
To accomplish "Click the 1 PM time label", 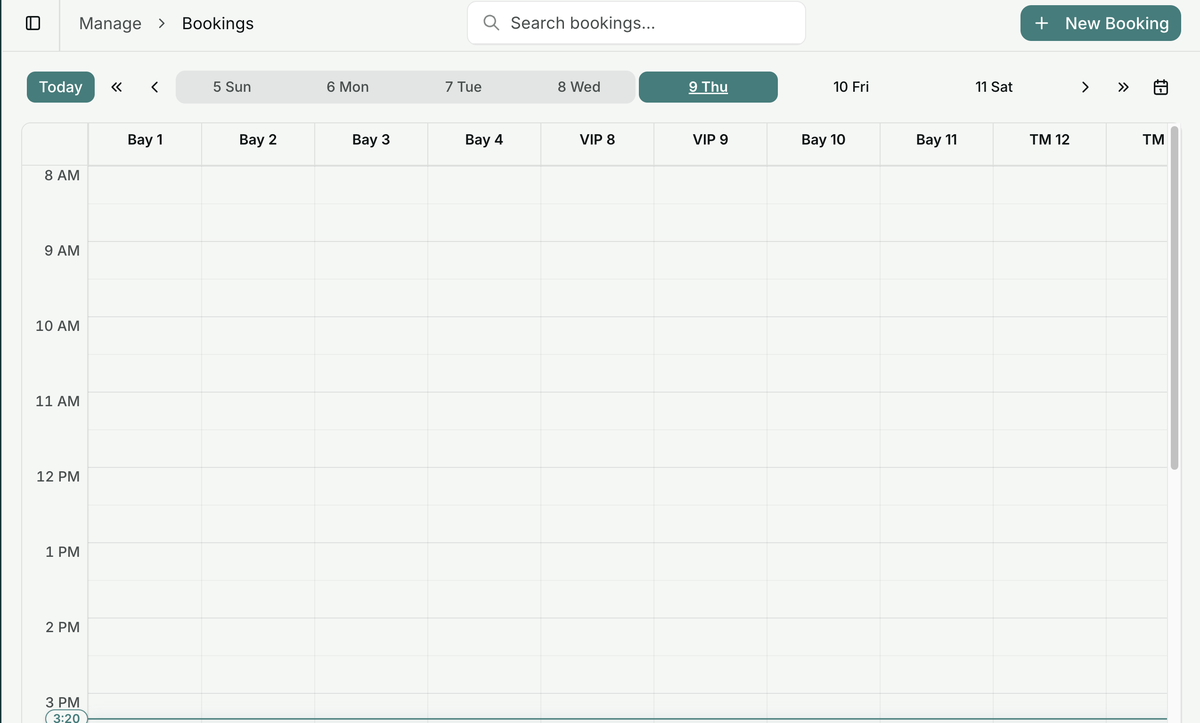I will (x=63, y=552).
